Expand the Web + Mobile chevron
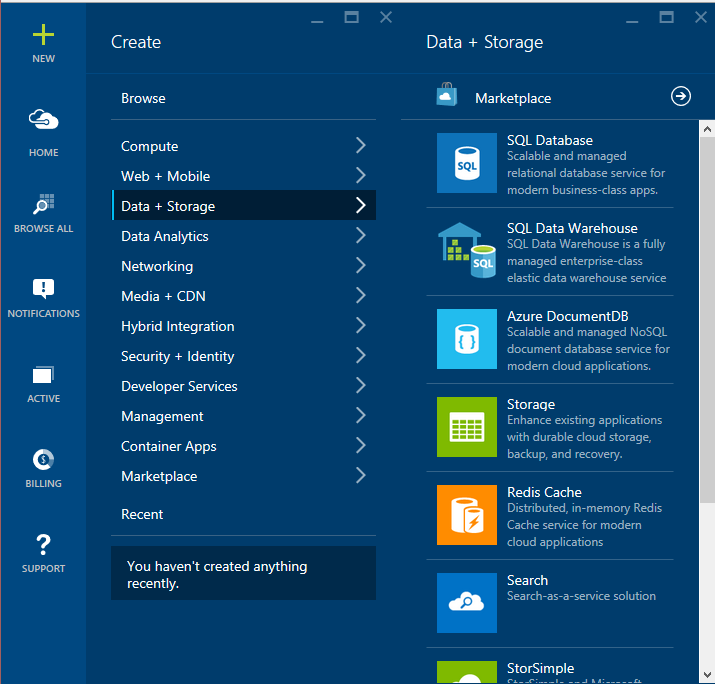Image resolution: width=715 pixels, height=684 pixels. point(360,176)
